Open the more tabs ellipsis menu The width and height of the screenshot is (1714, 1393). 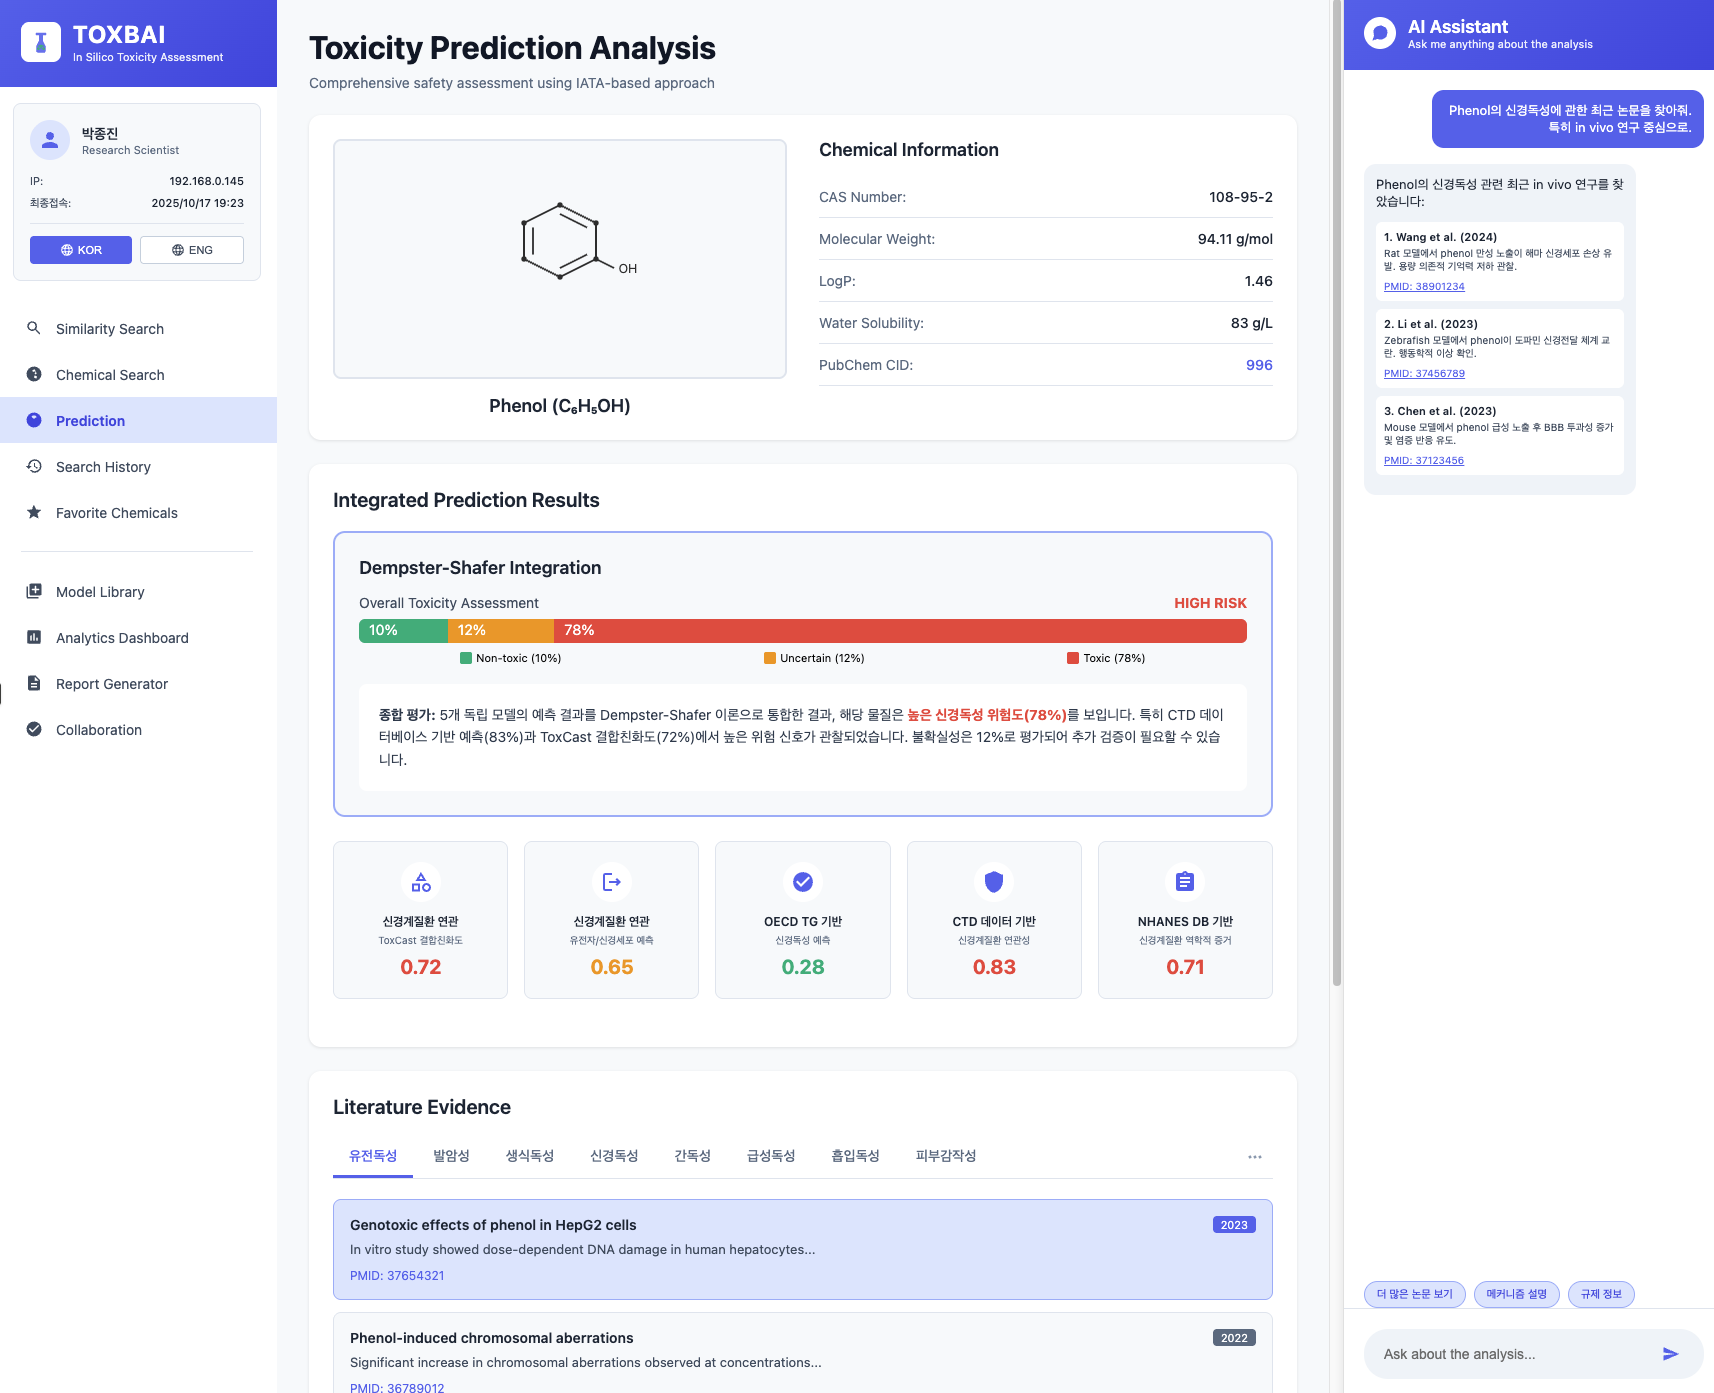pyautogui.click(x=1255, y=1157)
